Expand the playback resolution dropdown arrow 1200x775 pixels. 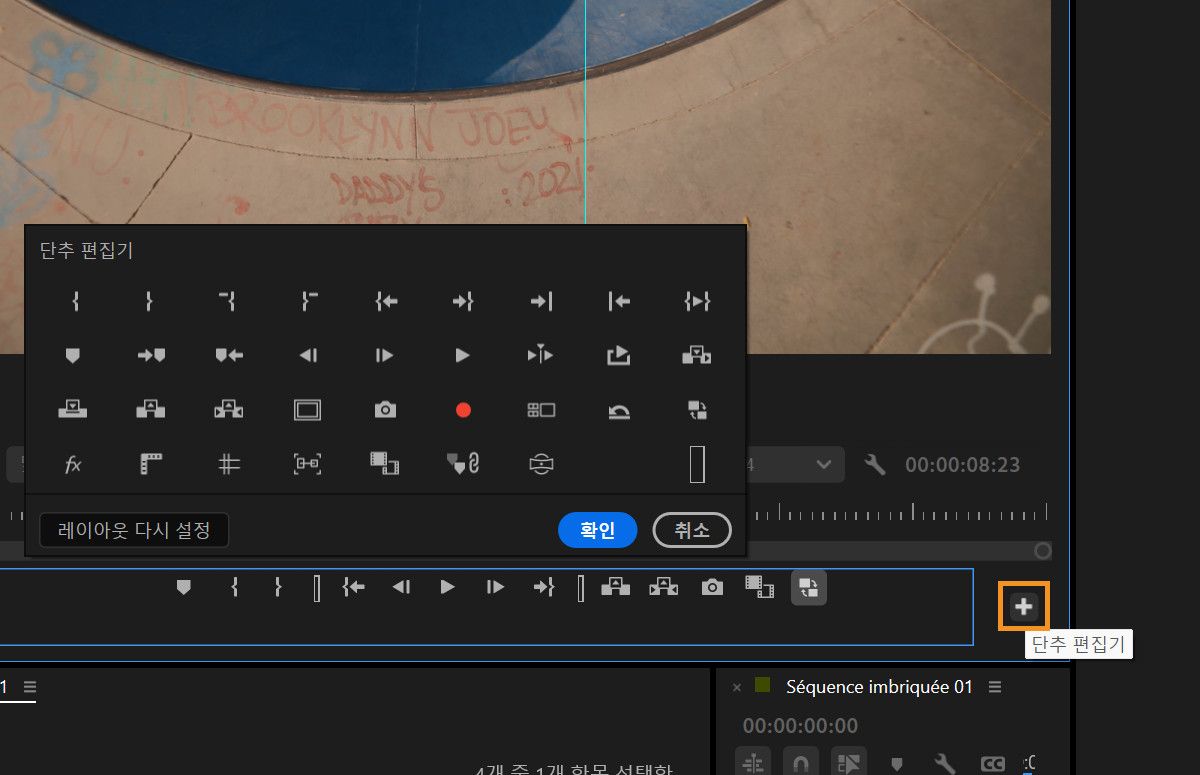(x=824, y=464)
